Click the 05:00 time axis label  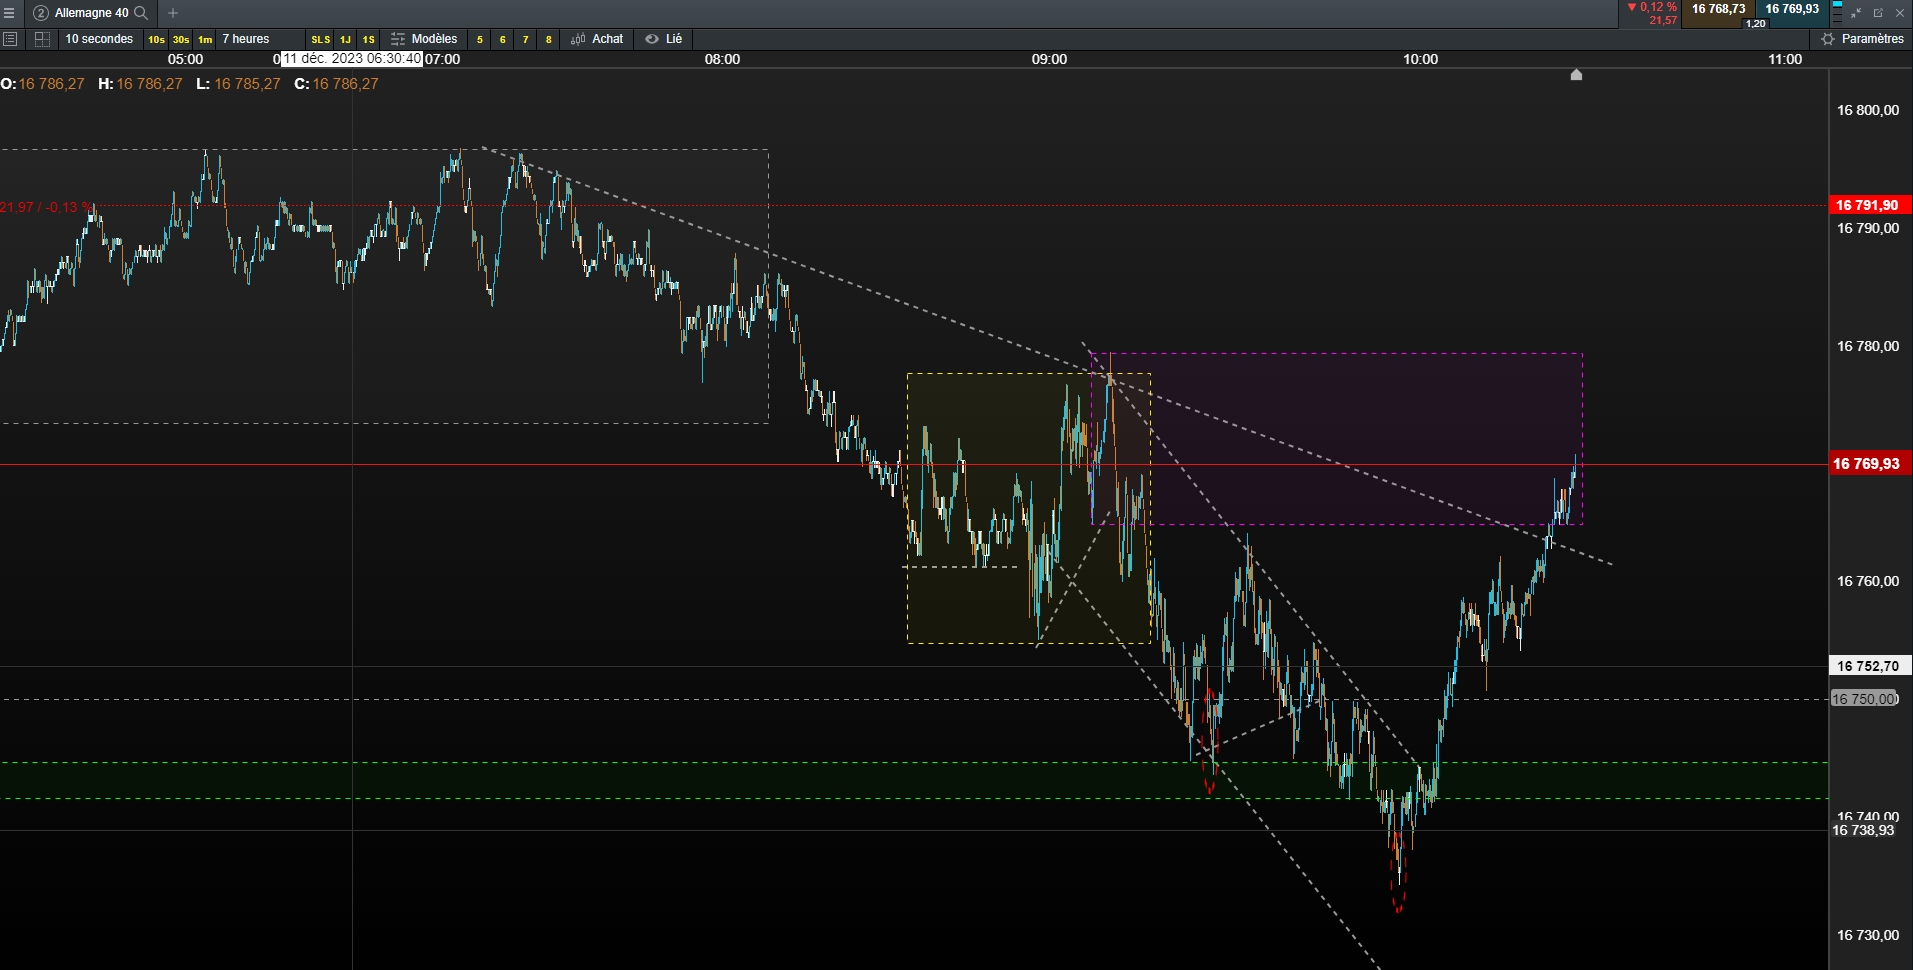tap(185, 59)
